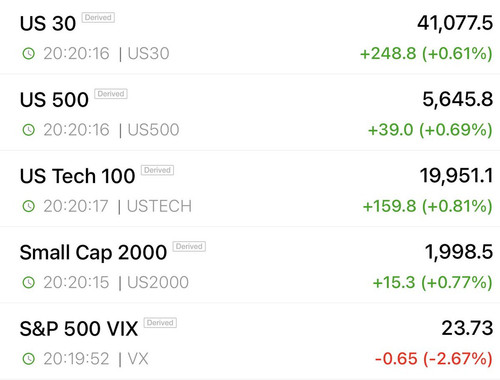
Task: Click Derived badge next to Small Cap 2000
Action: tap(189, 246)
